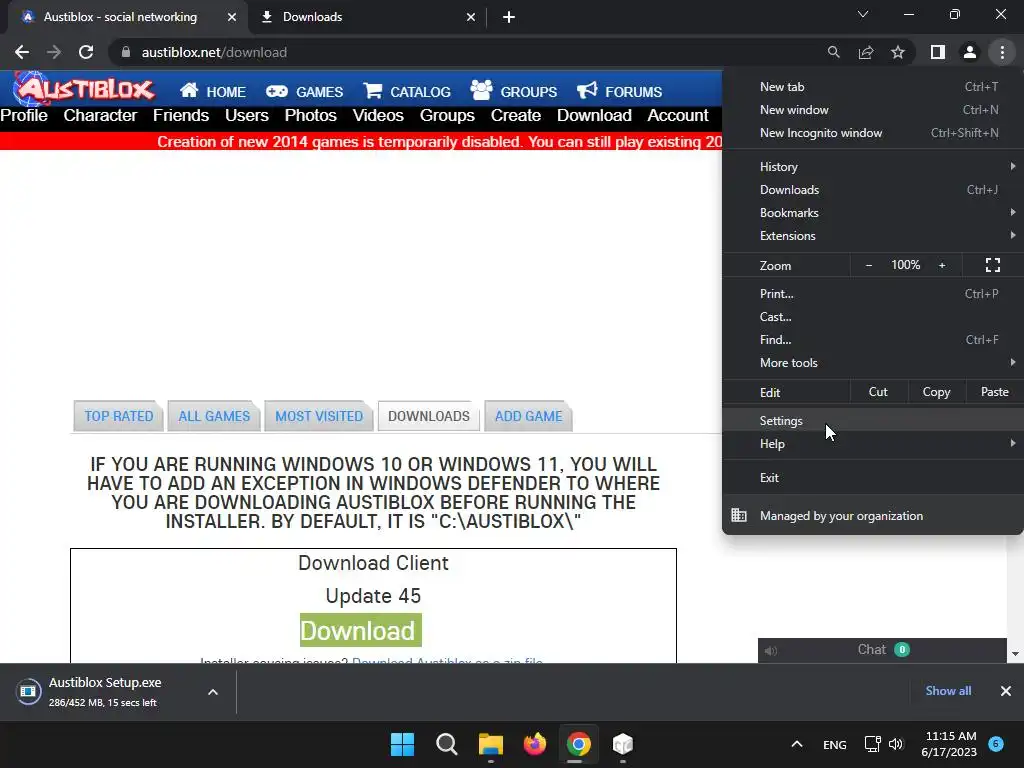Expand Austiblox Setup.exe download options chevron
The height and width of the screenshot is (768, 1024).
pos(213,692)
